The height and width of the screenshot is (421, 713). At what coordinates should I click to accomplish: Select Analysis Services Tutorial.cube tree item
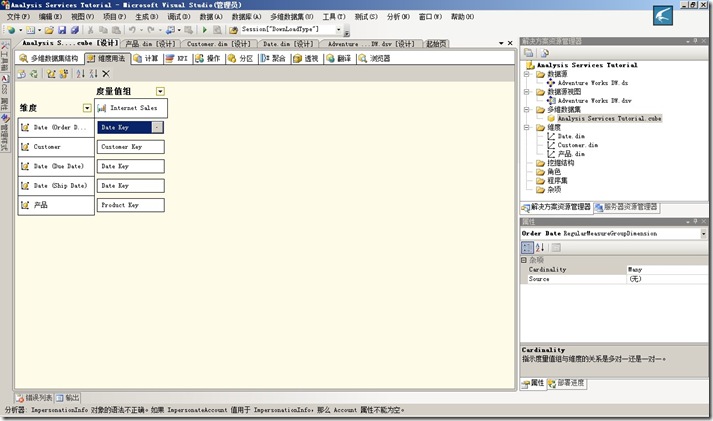609,119
